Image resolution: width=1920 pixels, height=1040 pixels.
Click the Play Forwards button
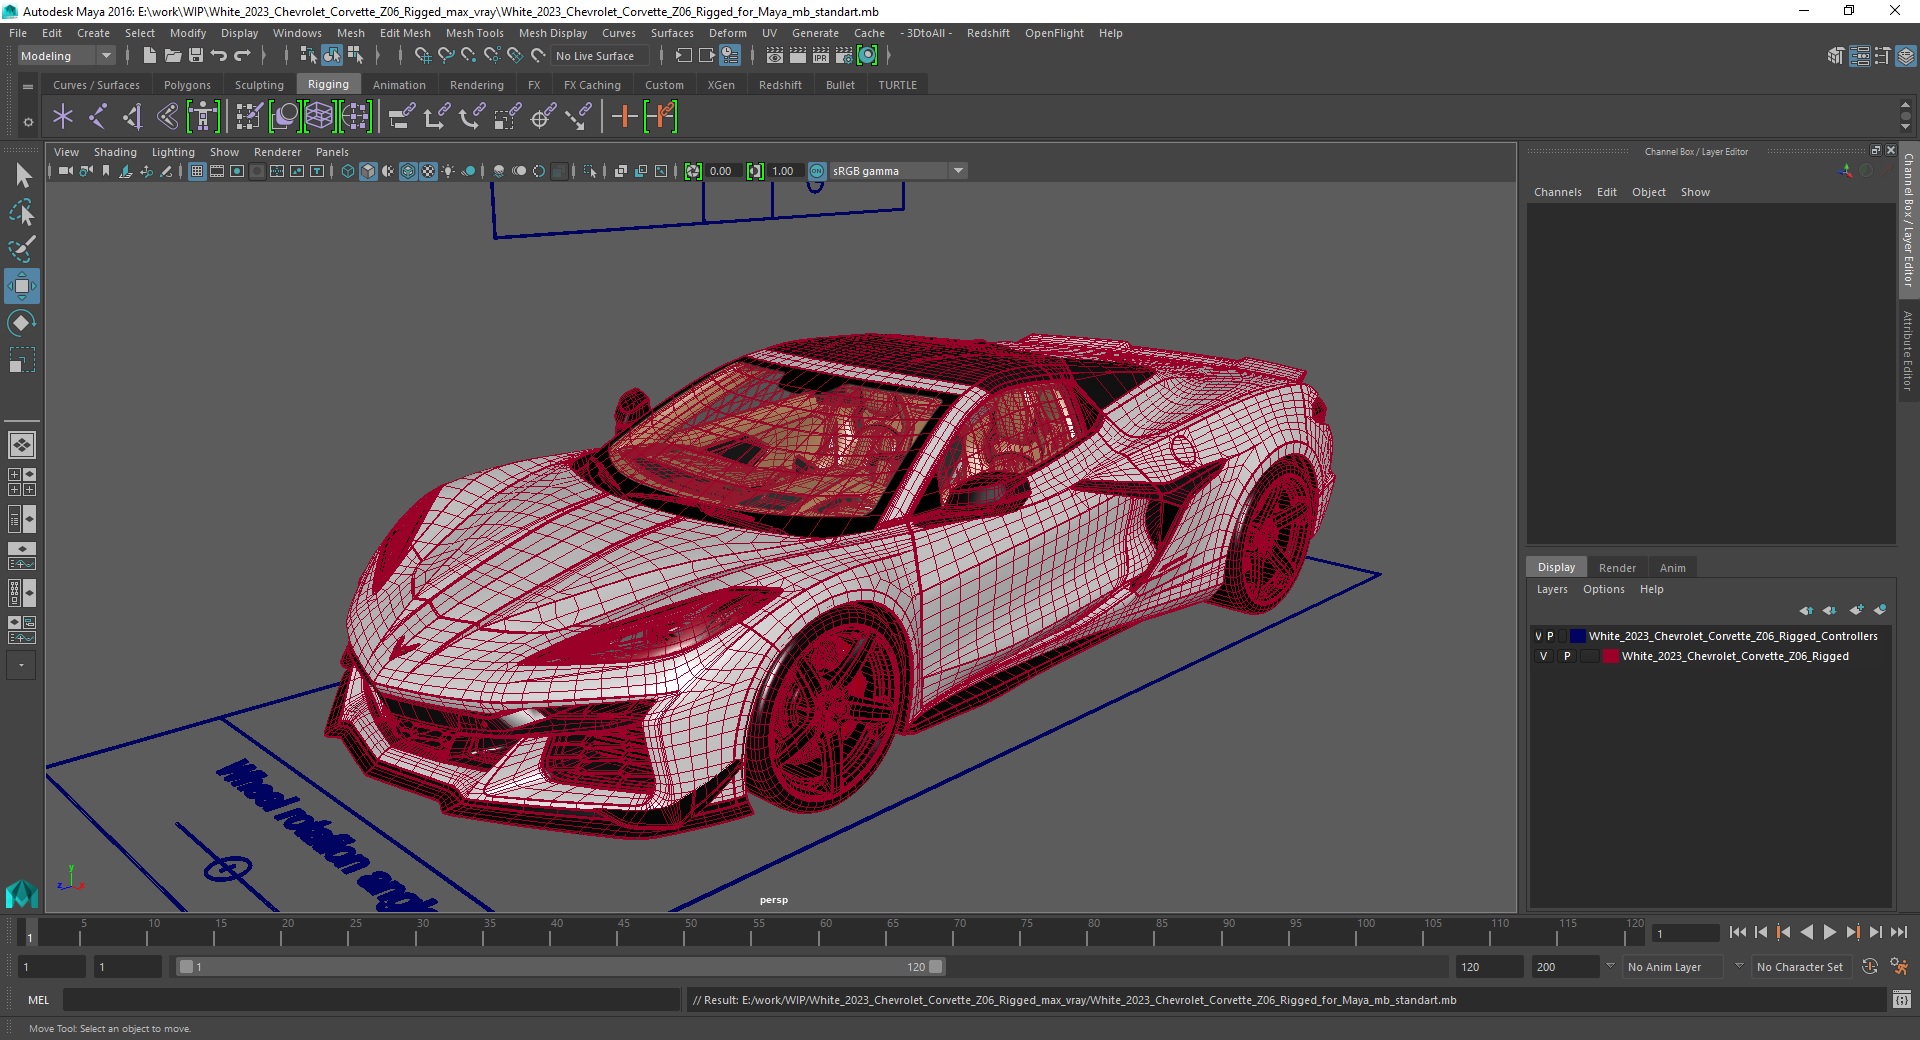click(1829, 932)
